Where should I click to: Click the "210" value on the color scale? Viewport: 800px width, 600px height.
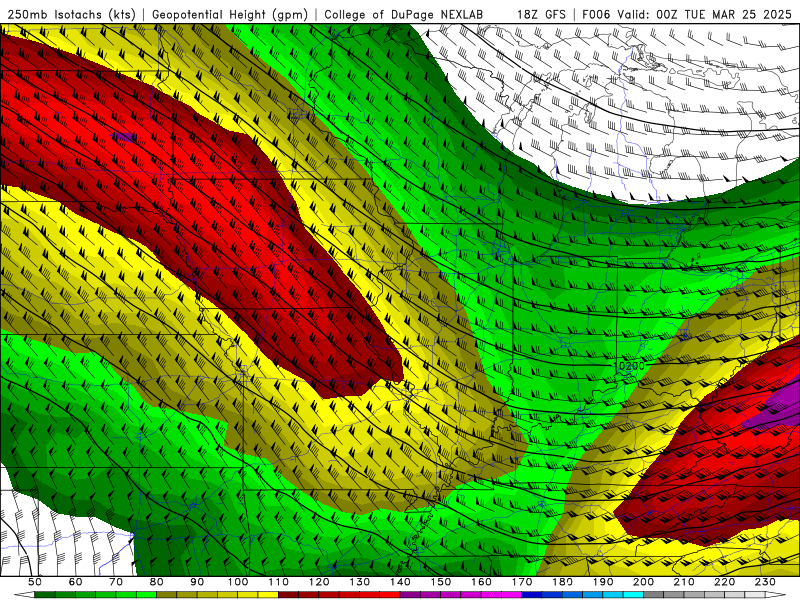(x=684, y=582)
